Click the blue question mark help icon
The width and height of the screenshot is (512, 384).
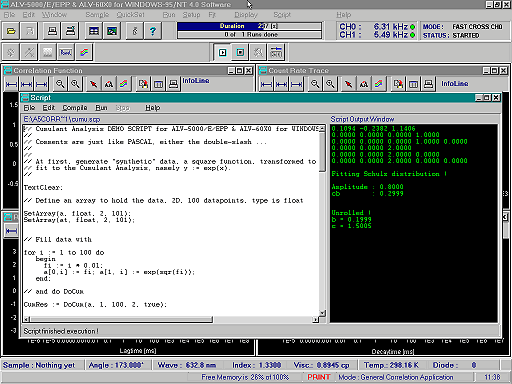coord(153,31)
